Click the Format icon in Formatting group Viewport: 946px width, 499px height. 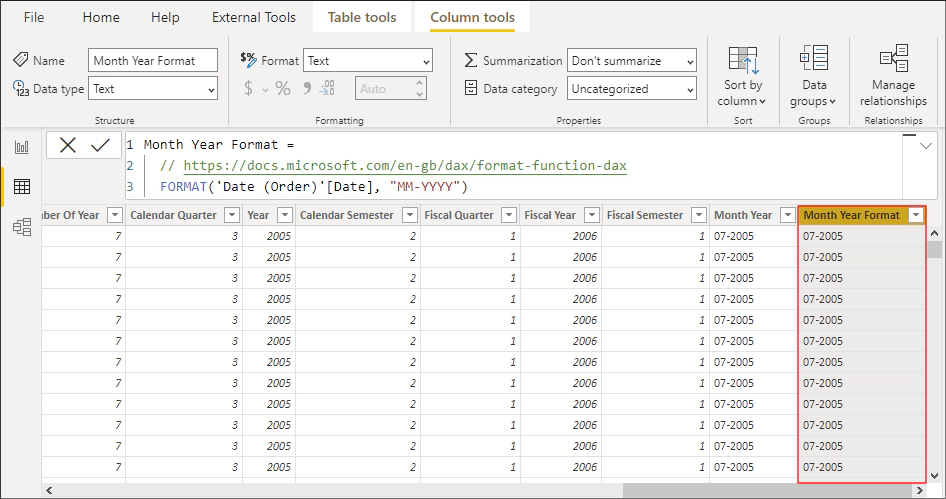click(248, 59)
